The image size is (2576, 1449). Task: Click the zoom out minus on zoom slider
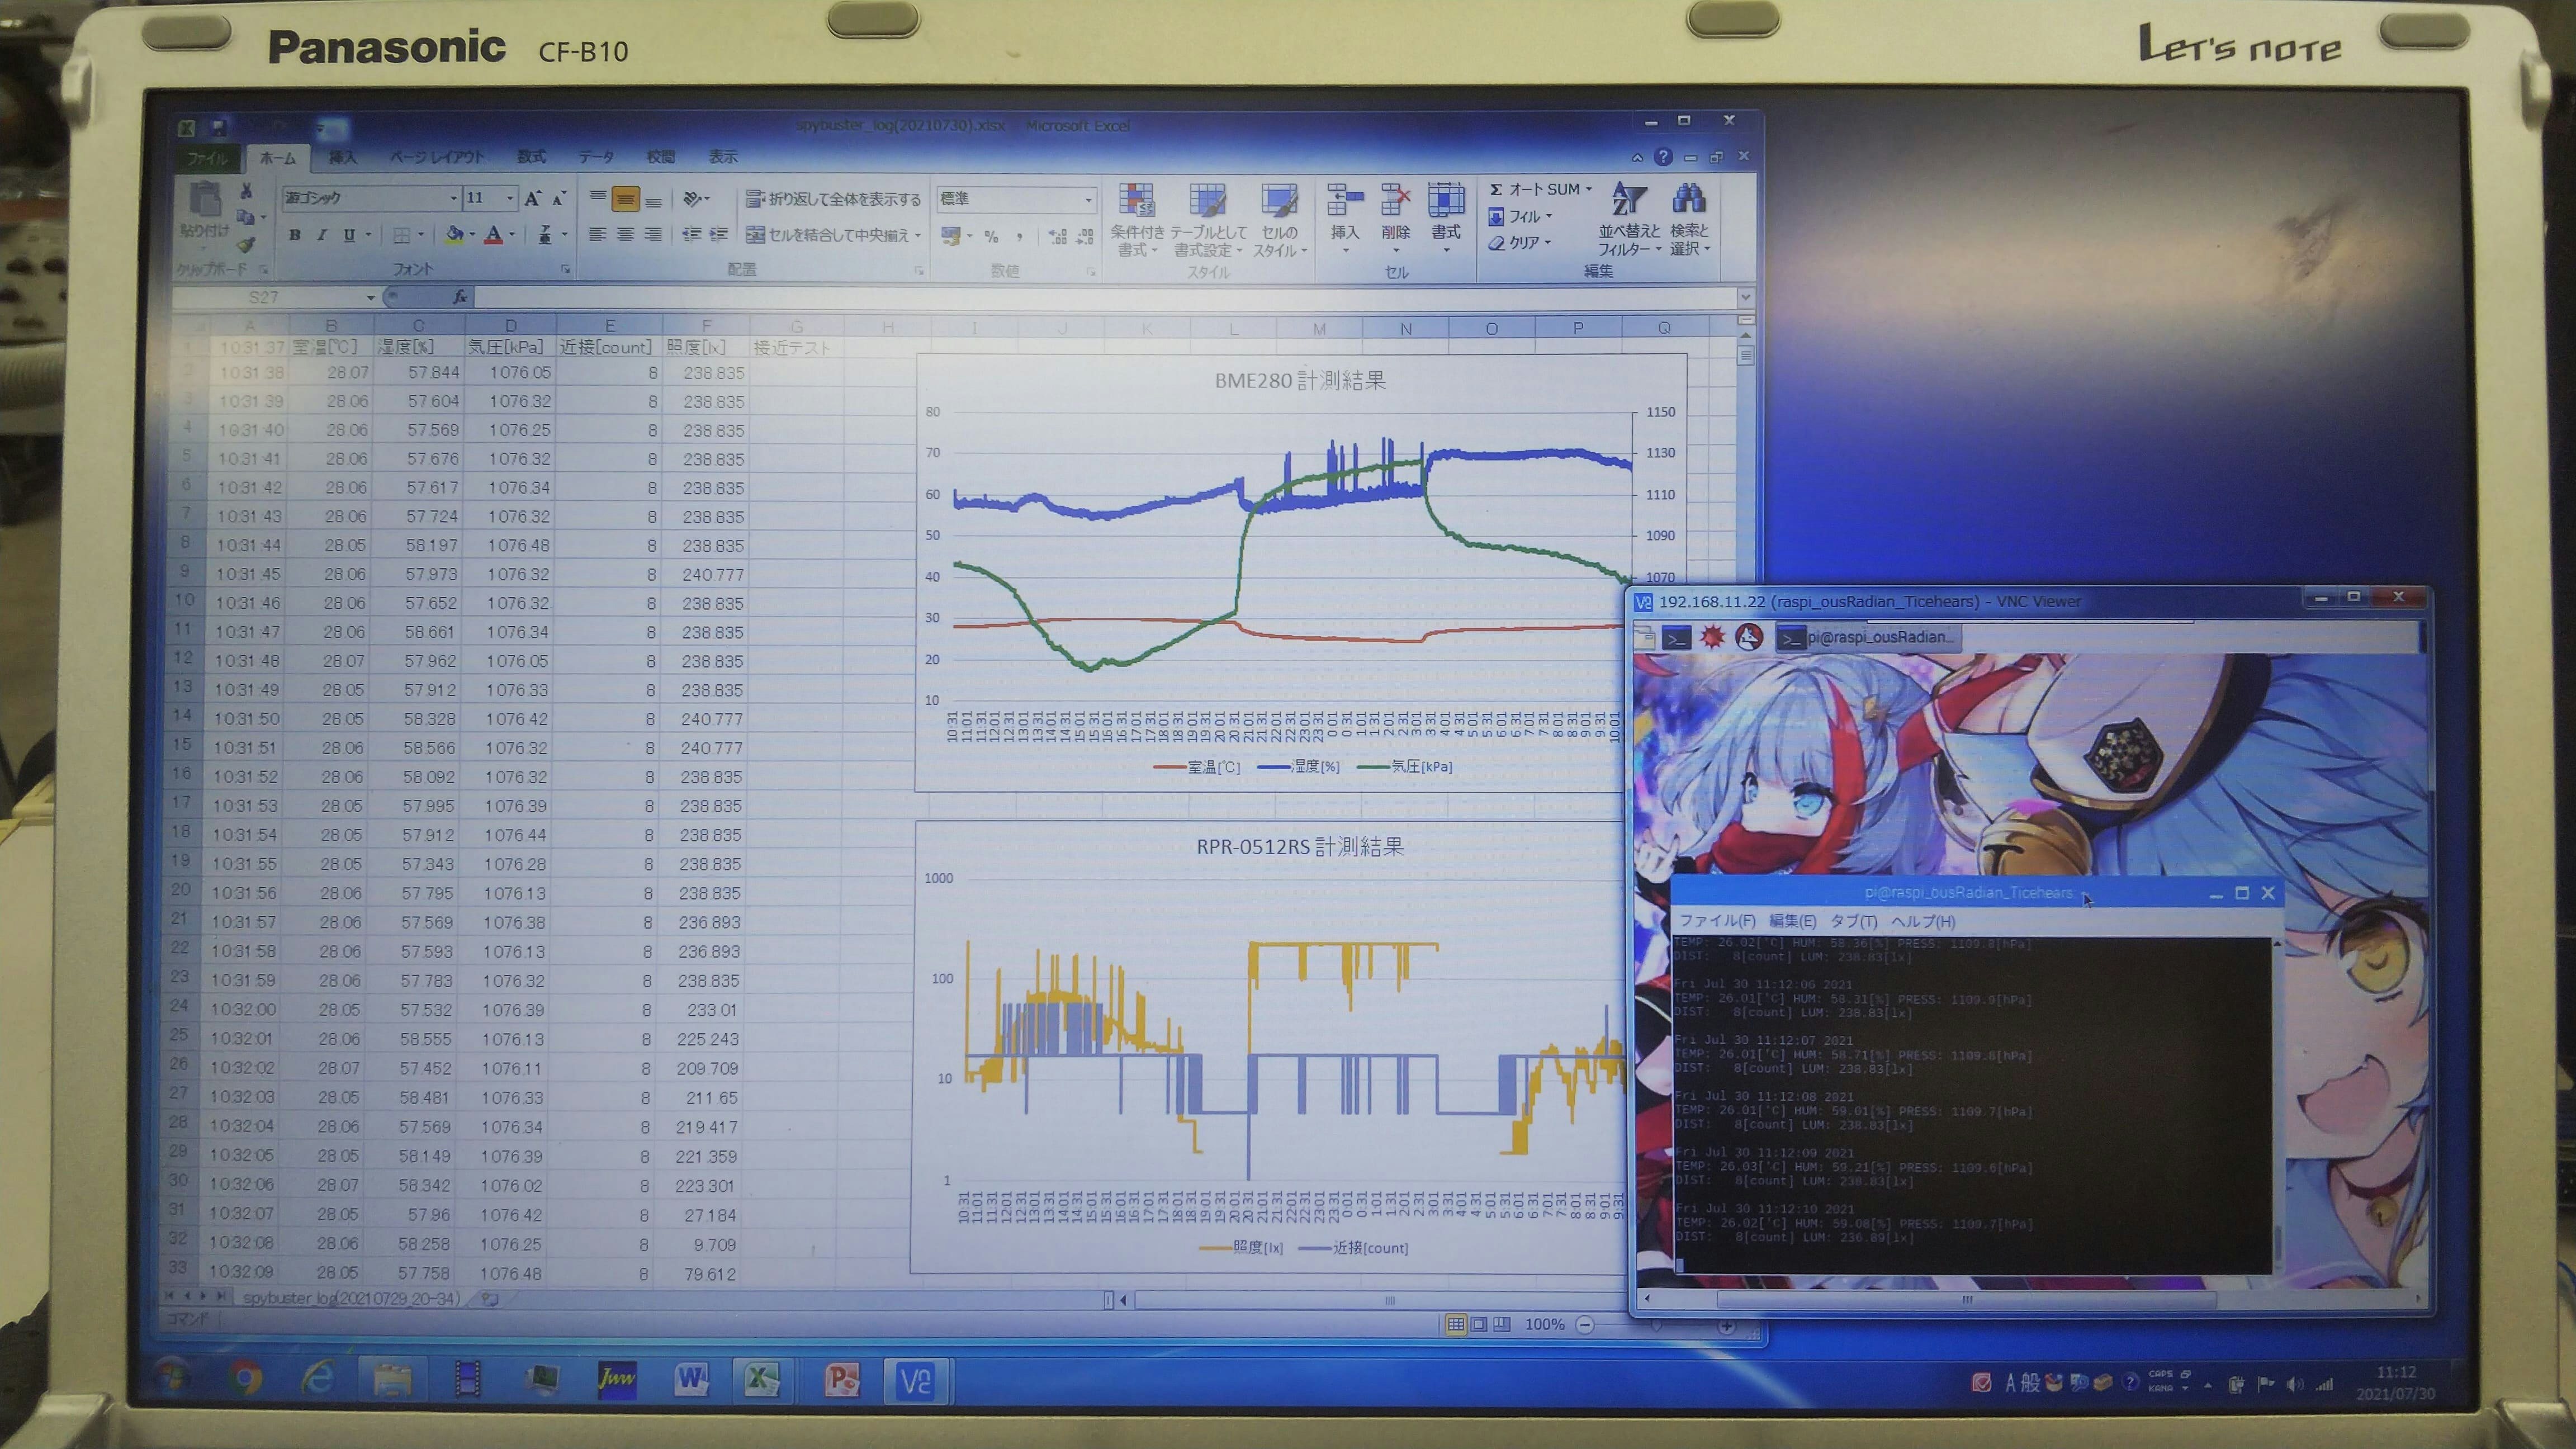point(1585,1324)
